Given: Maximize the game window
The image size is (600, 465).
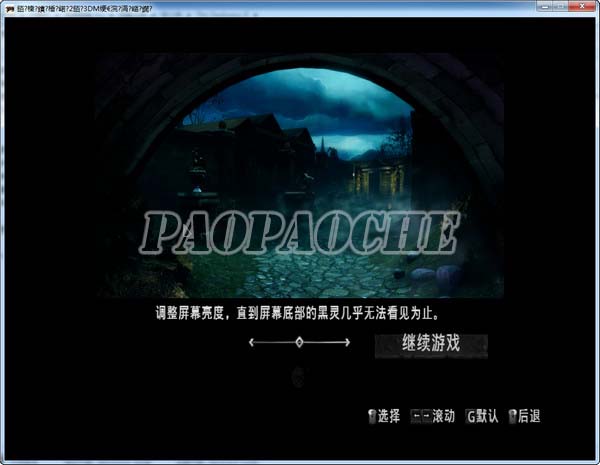Looking at the screenshot, I should coord(561,6).
